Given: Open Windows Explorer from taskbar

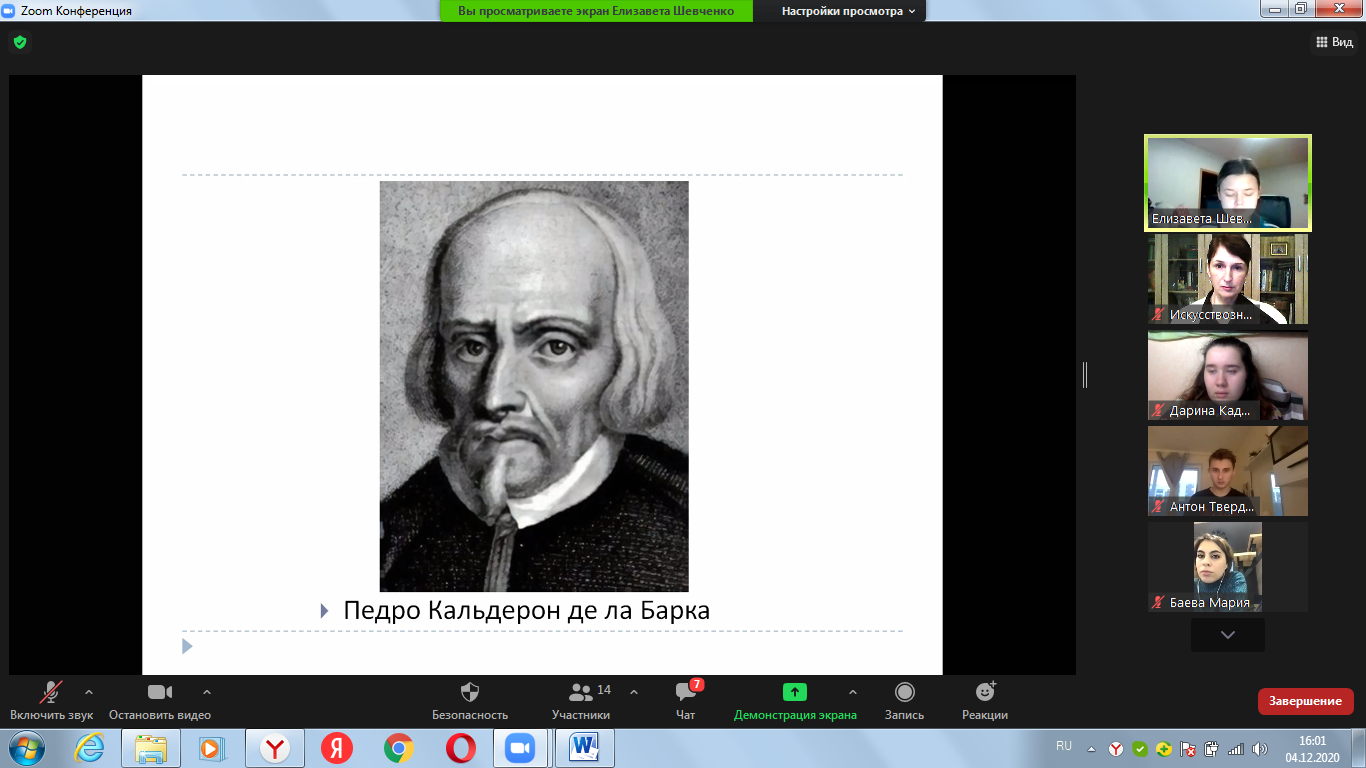Looking at the screenshot, I should (x=151, y=748).
